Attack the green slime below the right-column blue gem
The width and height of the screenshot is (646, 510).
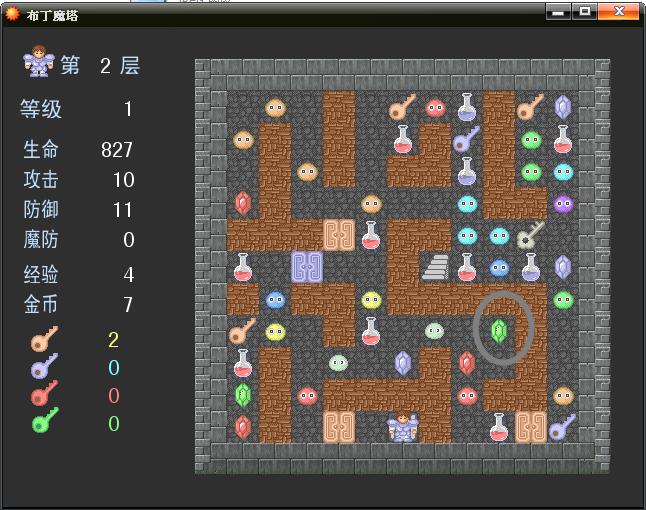pos(563,300)
